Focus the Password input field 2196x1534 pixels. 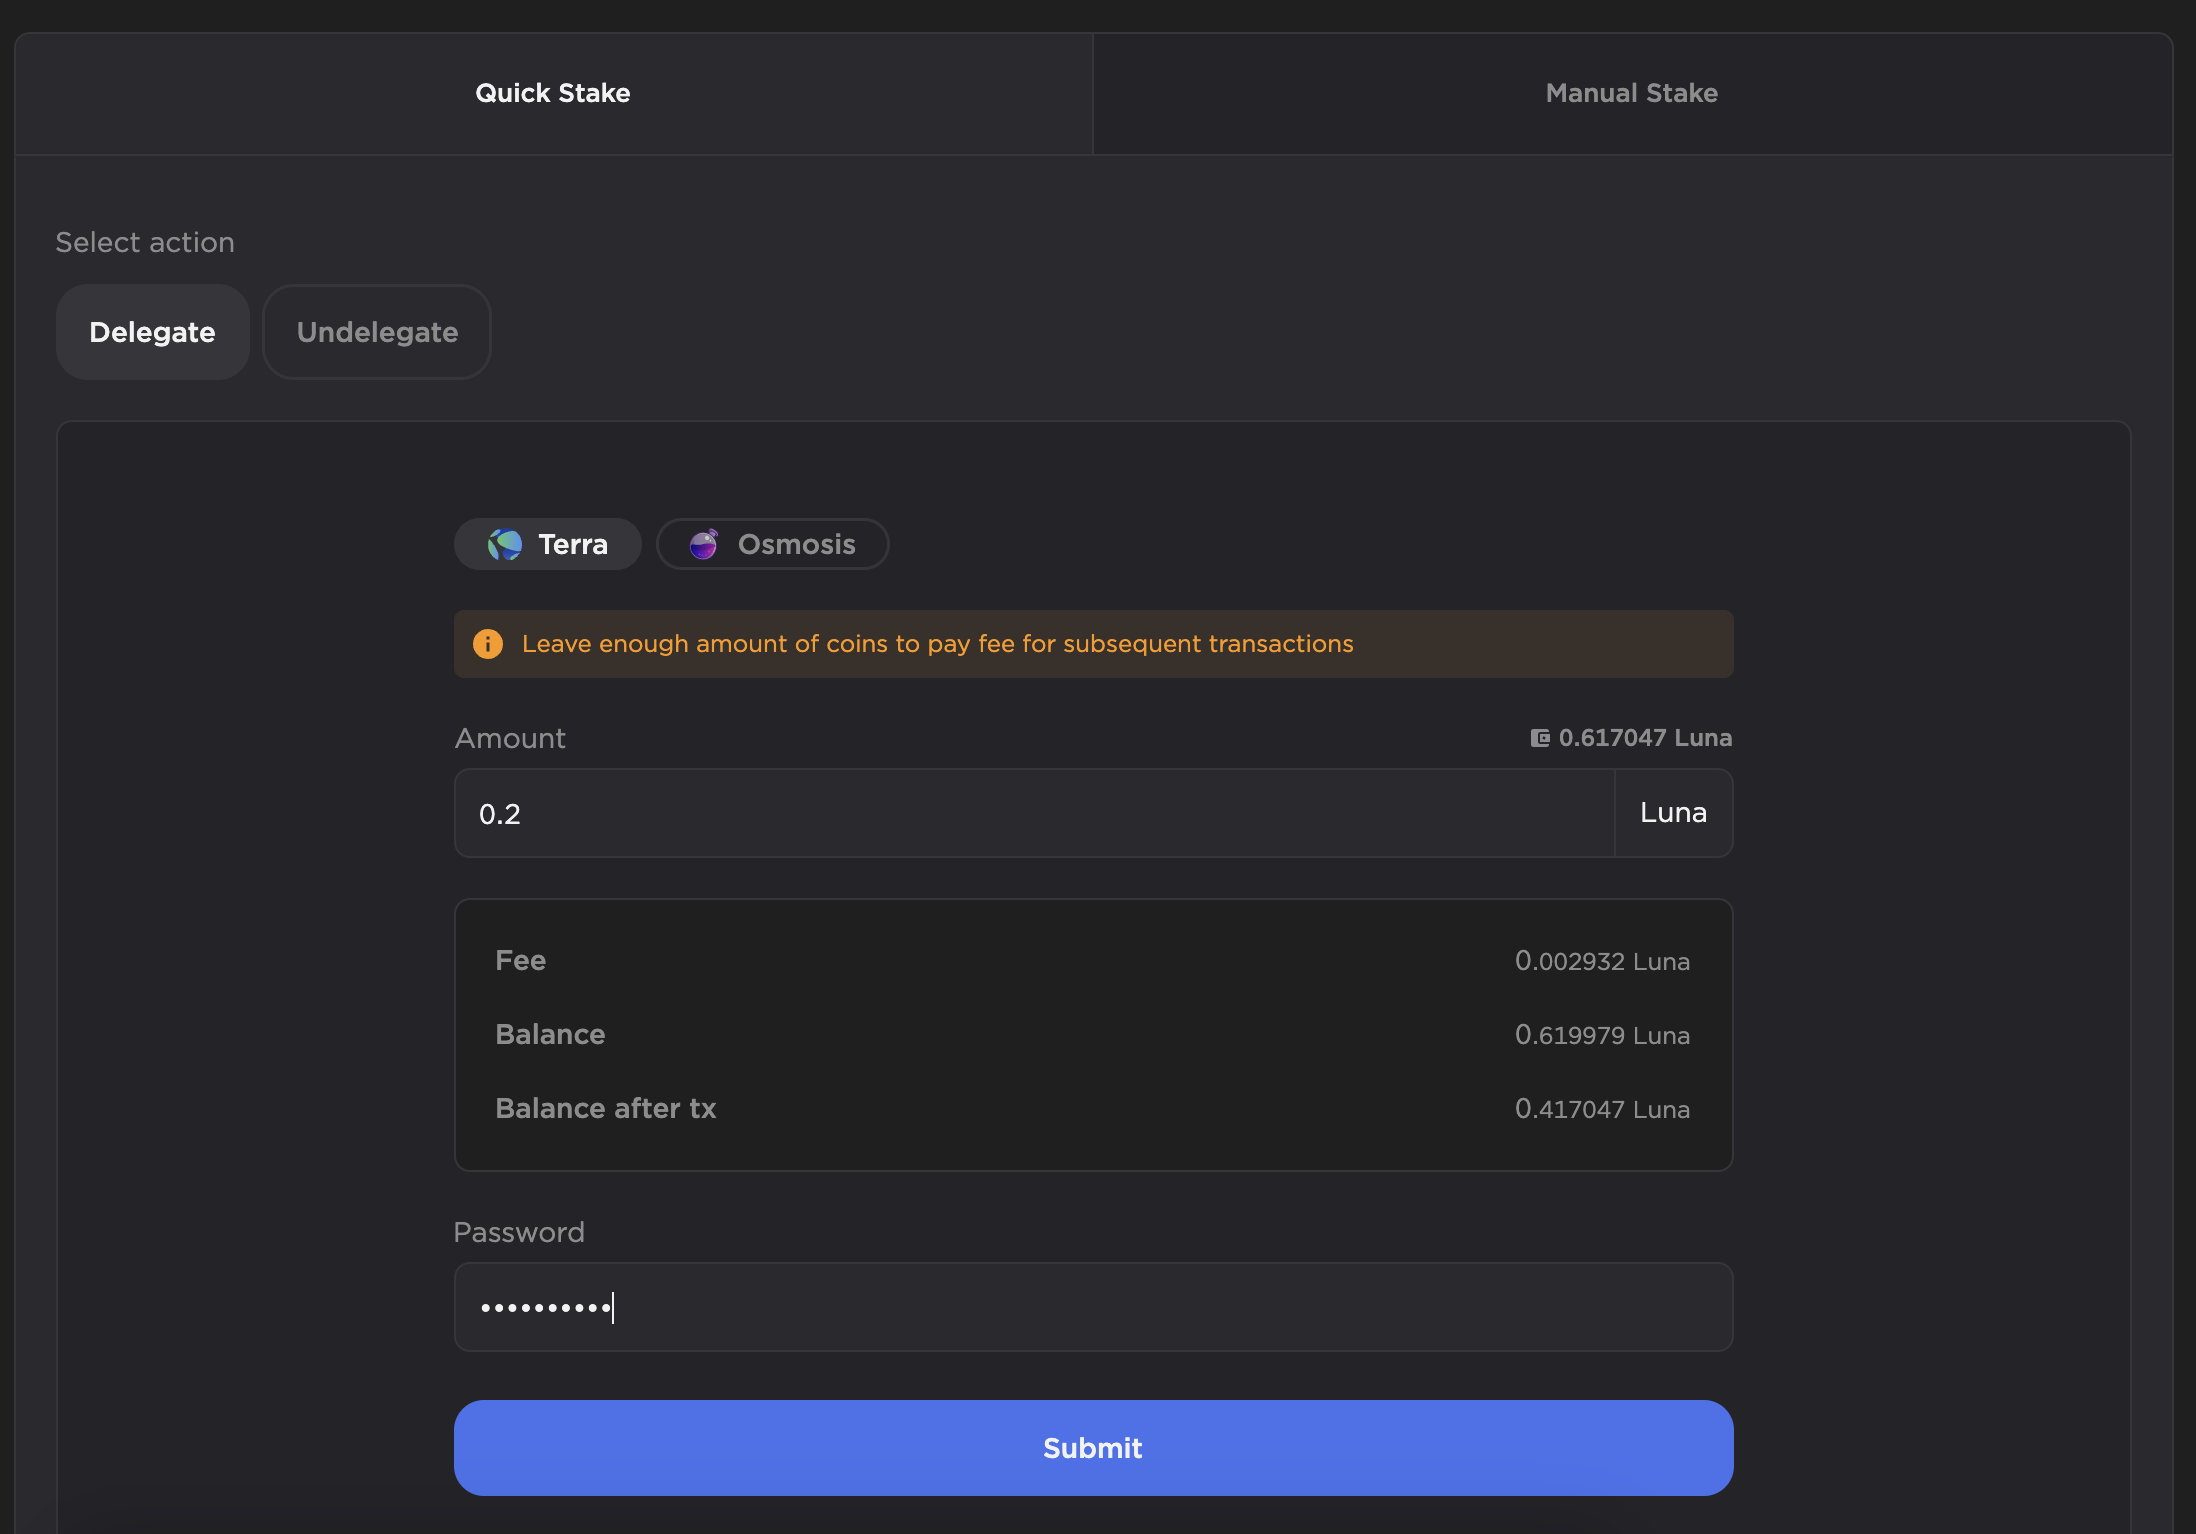click(1093, 1307)
